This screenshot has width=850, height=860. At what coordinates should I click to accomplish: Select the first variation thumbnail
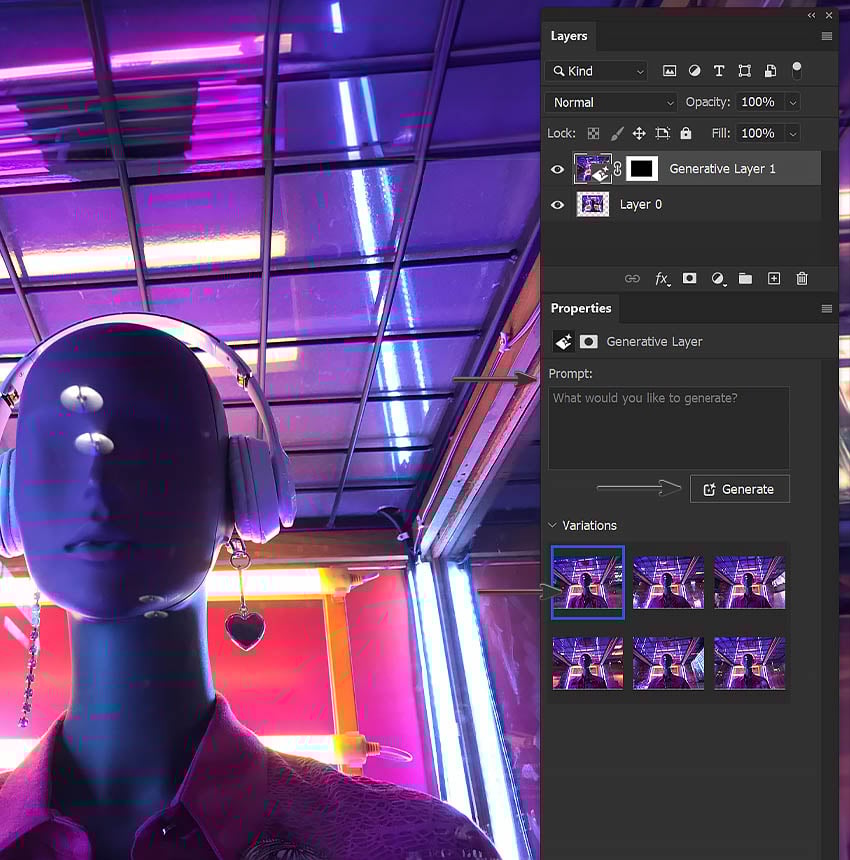point(587,582)
